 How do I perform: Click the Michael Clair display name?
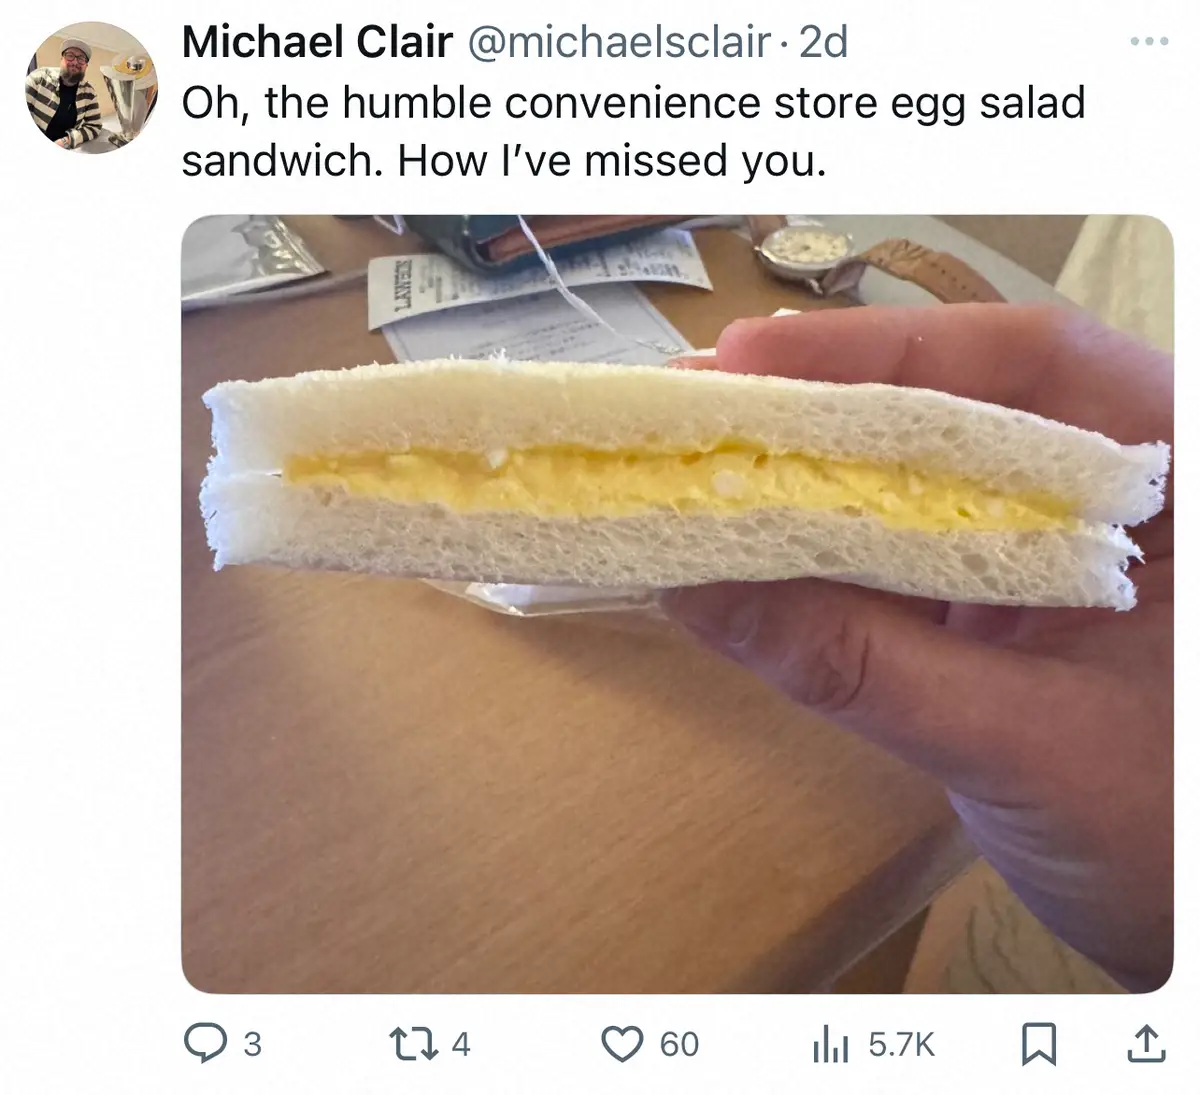tap(317, 42)
